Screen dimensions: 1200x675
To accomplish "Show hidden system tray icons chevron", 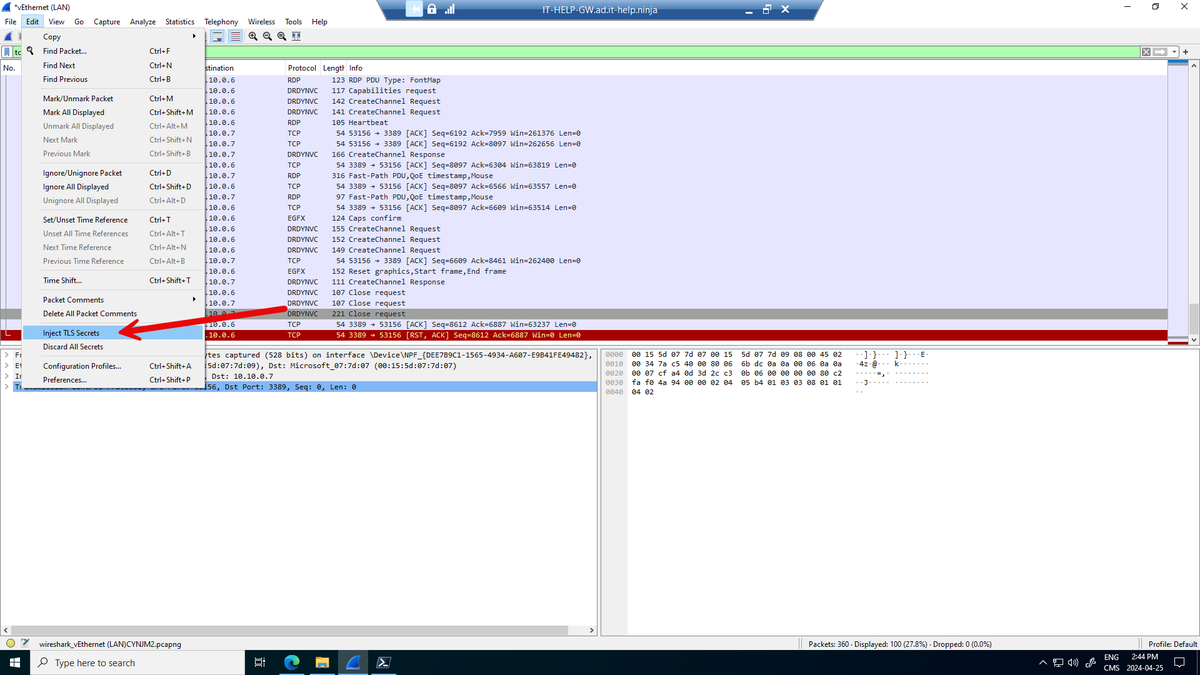I will click(x=1043, y=662).
